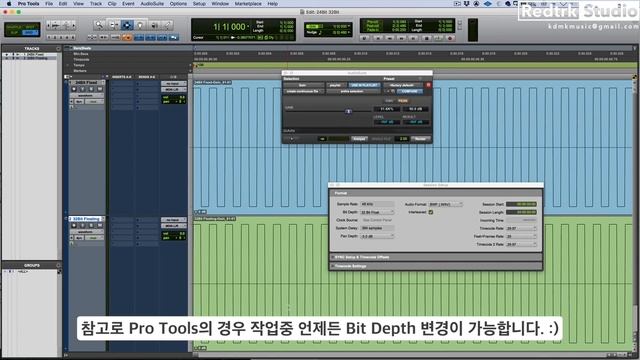
Task: Toggle the Interleaved checkbox in Session Setup
Action: click(x=431, y=212)
